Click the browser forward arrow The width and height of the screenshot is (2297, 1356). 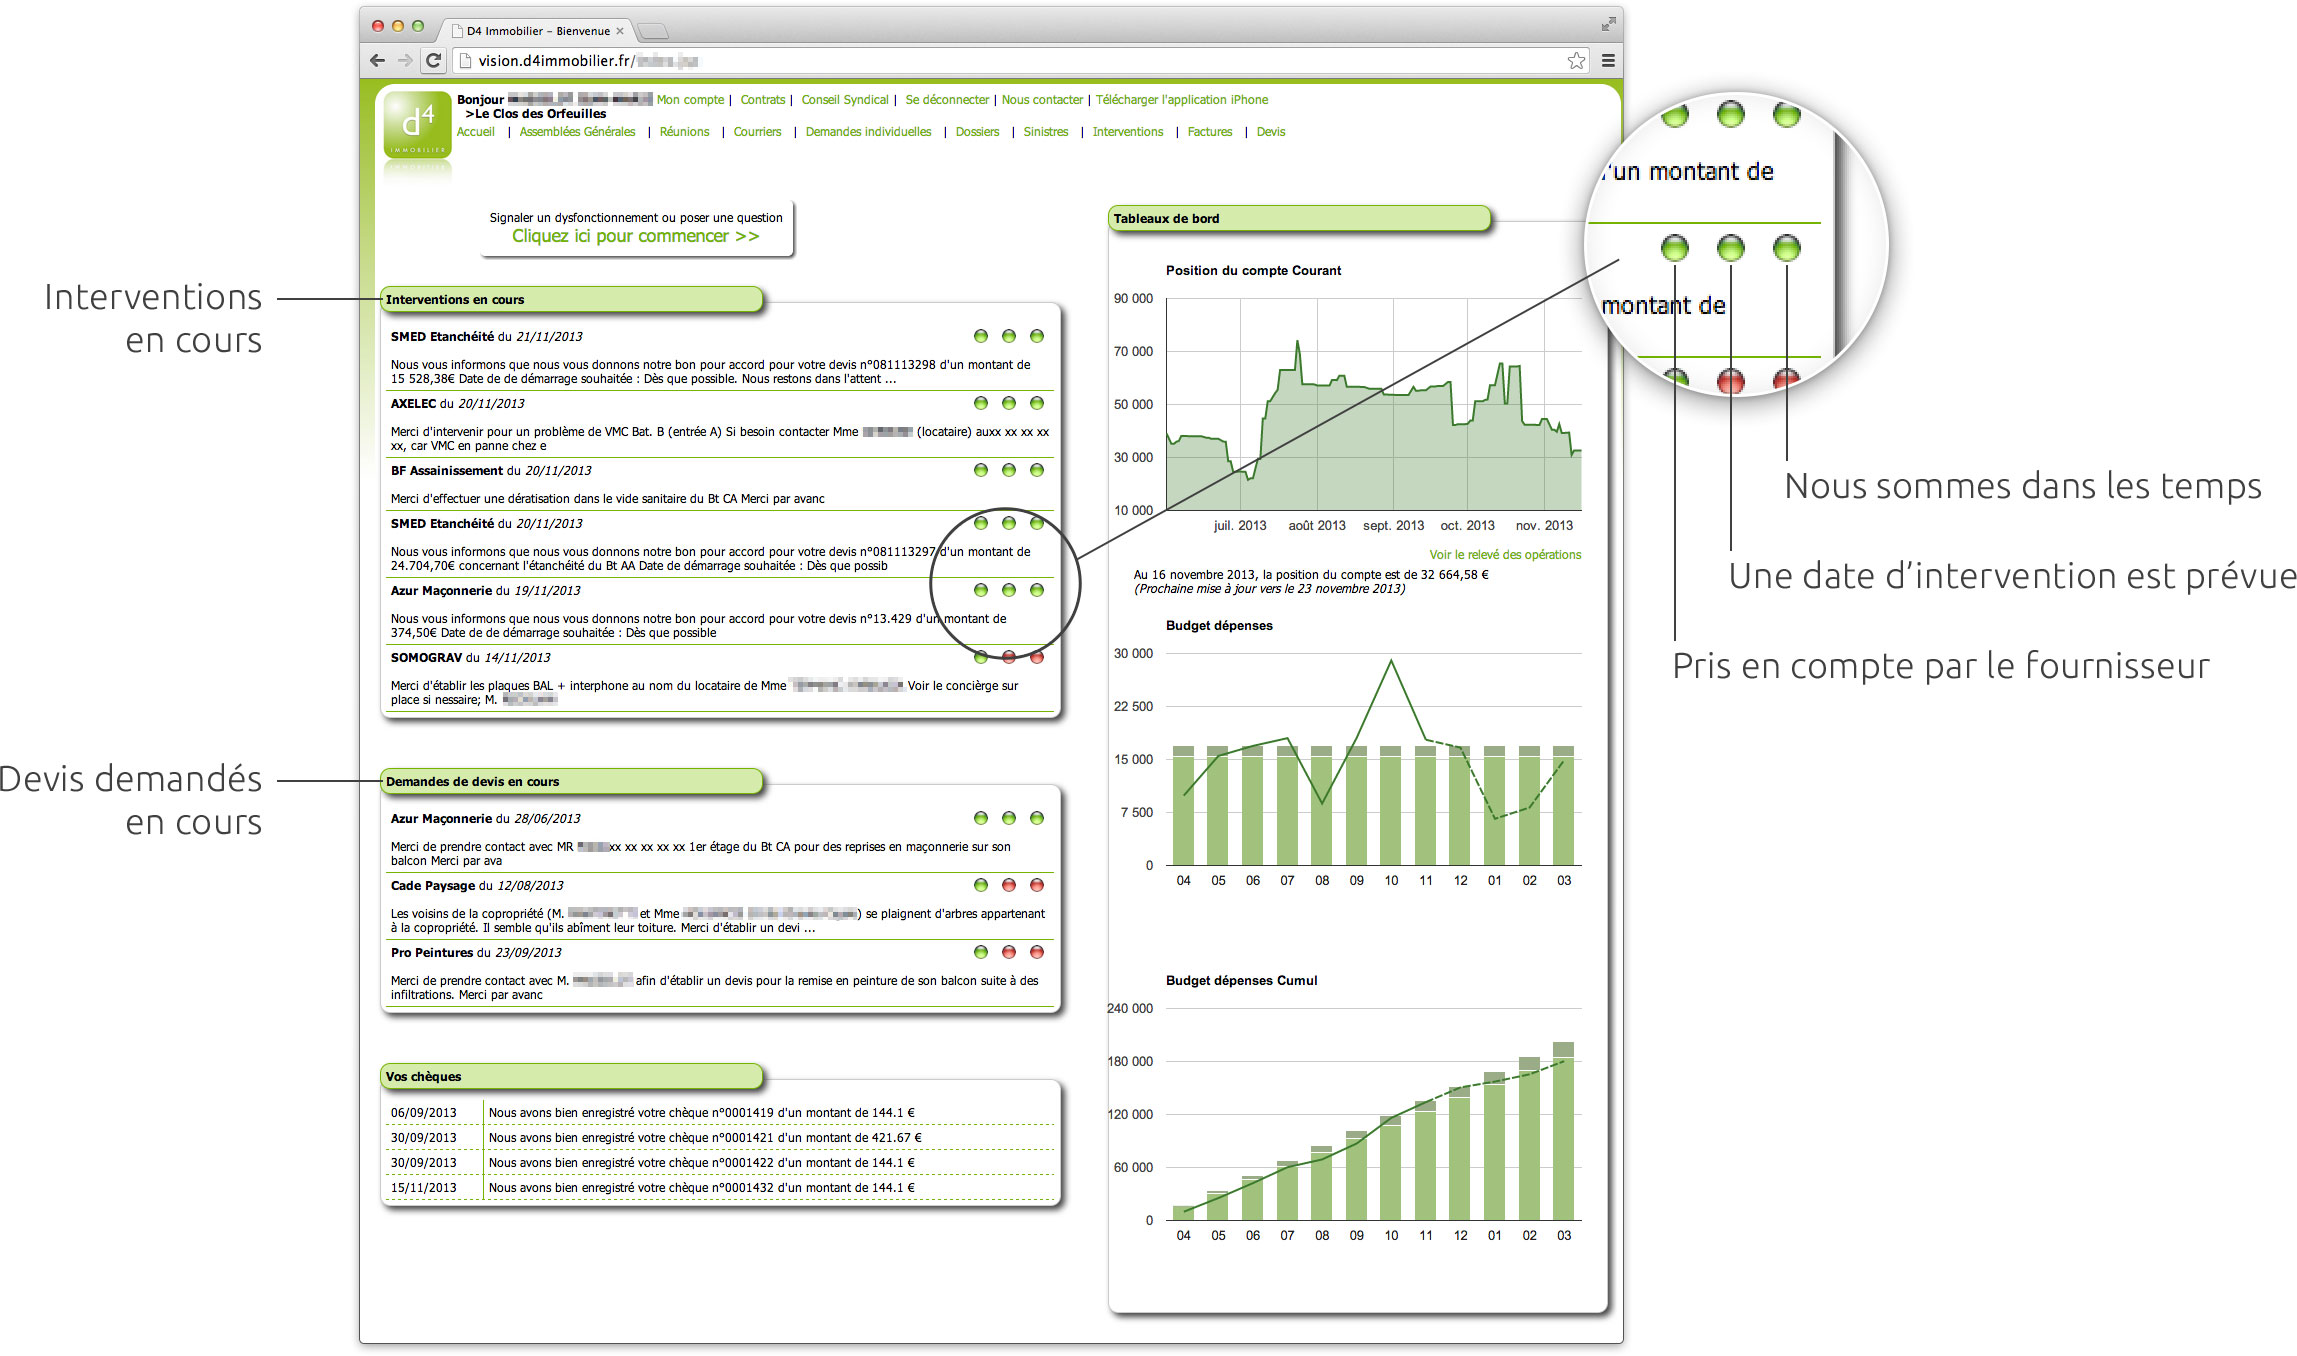click(x=405, y=60)
